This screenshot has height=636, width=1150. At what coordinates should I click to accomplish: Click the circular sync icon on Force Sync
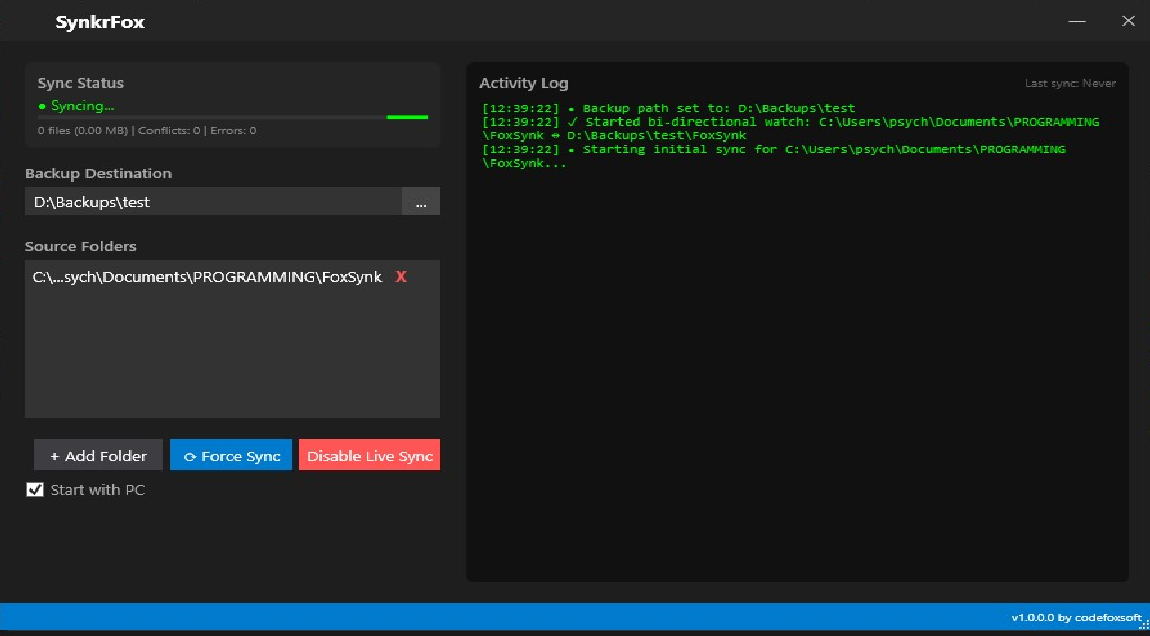click(x=188, y=455)
